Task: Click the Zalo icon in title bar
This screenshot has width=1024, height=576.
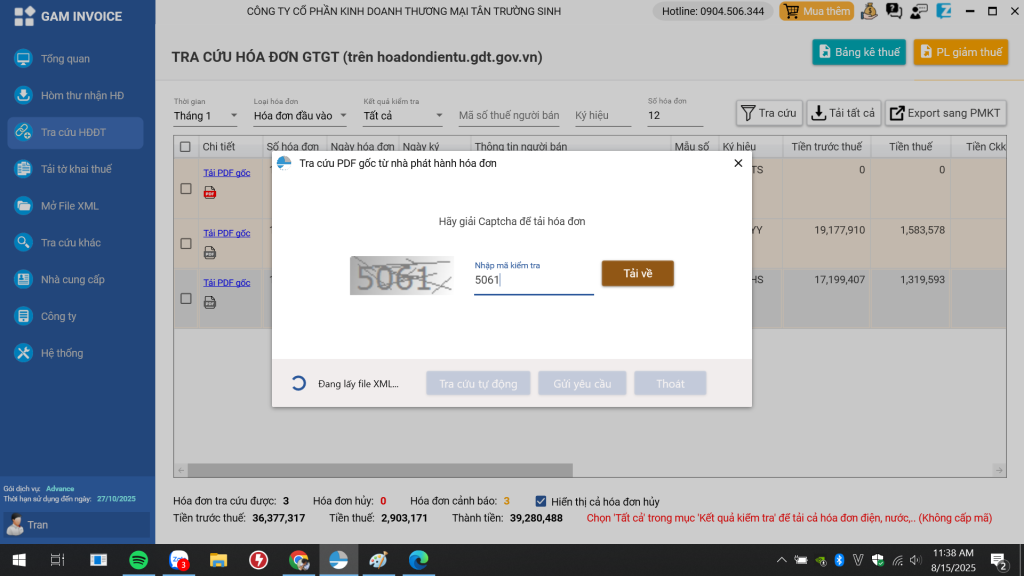Action: [x=945, y=12]
